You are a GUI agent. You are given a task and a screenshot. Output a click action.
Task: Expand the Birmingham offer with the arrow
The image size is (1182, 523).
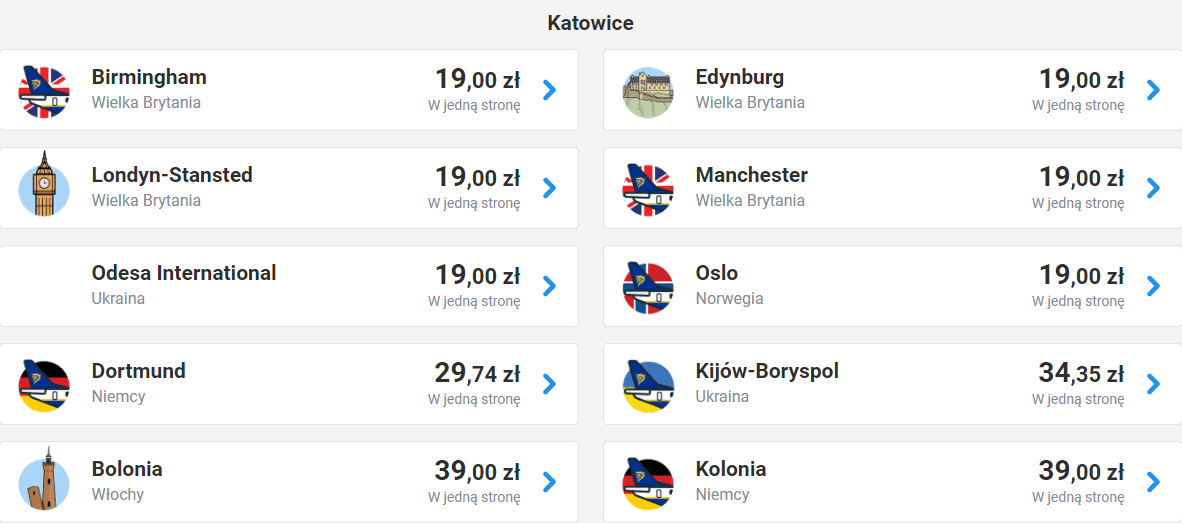[549, 90]
